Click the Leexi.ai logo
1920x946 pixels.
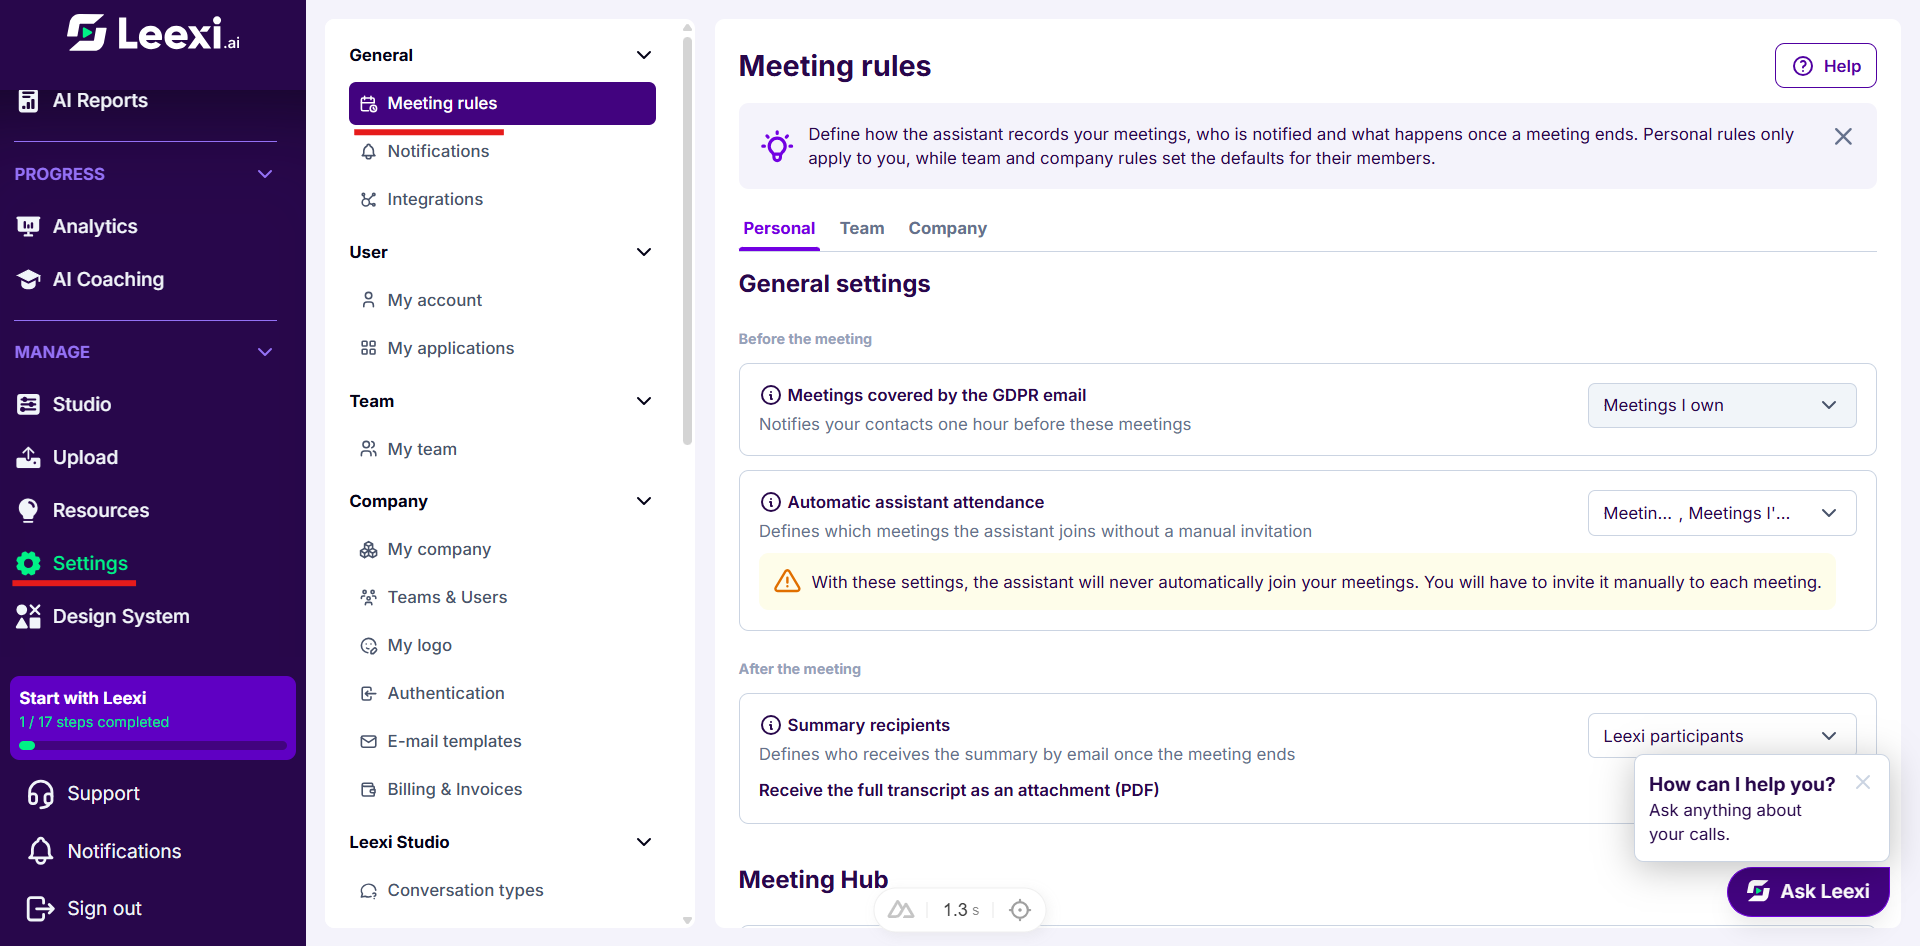153,34
